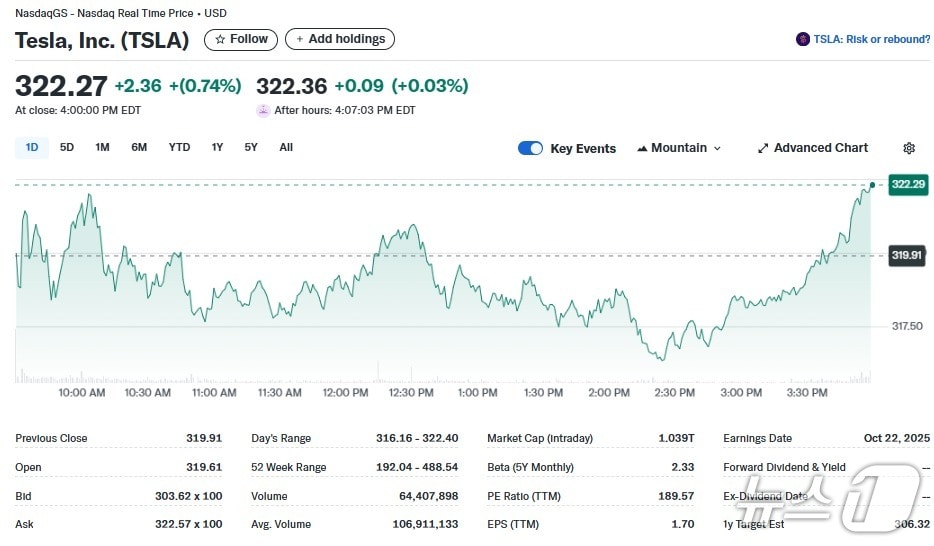Viewport: 934px width, 546px height.
Task: Click the 319.91 previous close chart label
Action: (908, 255)
